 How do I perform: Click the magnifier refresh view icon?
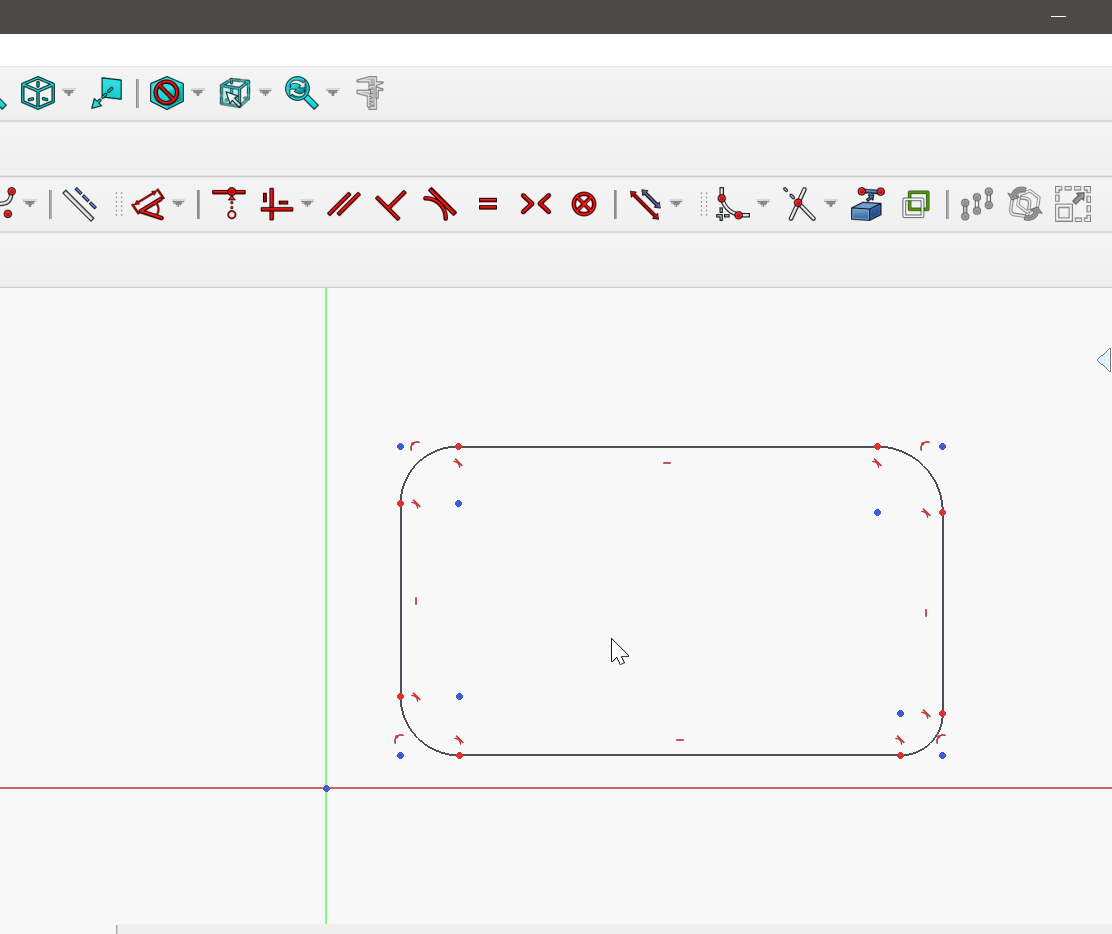point(301,92)
